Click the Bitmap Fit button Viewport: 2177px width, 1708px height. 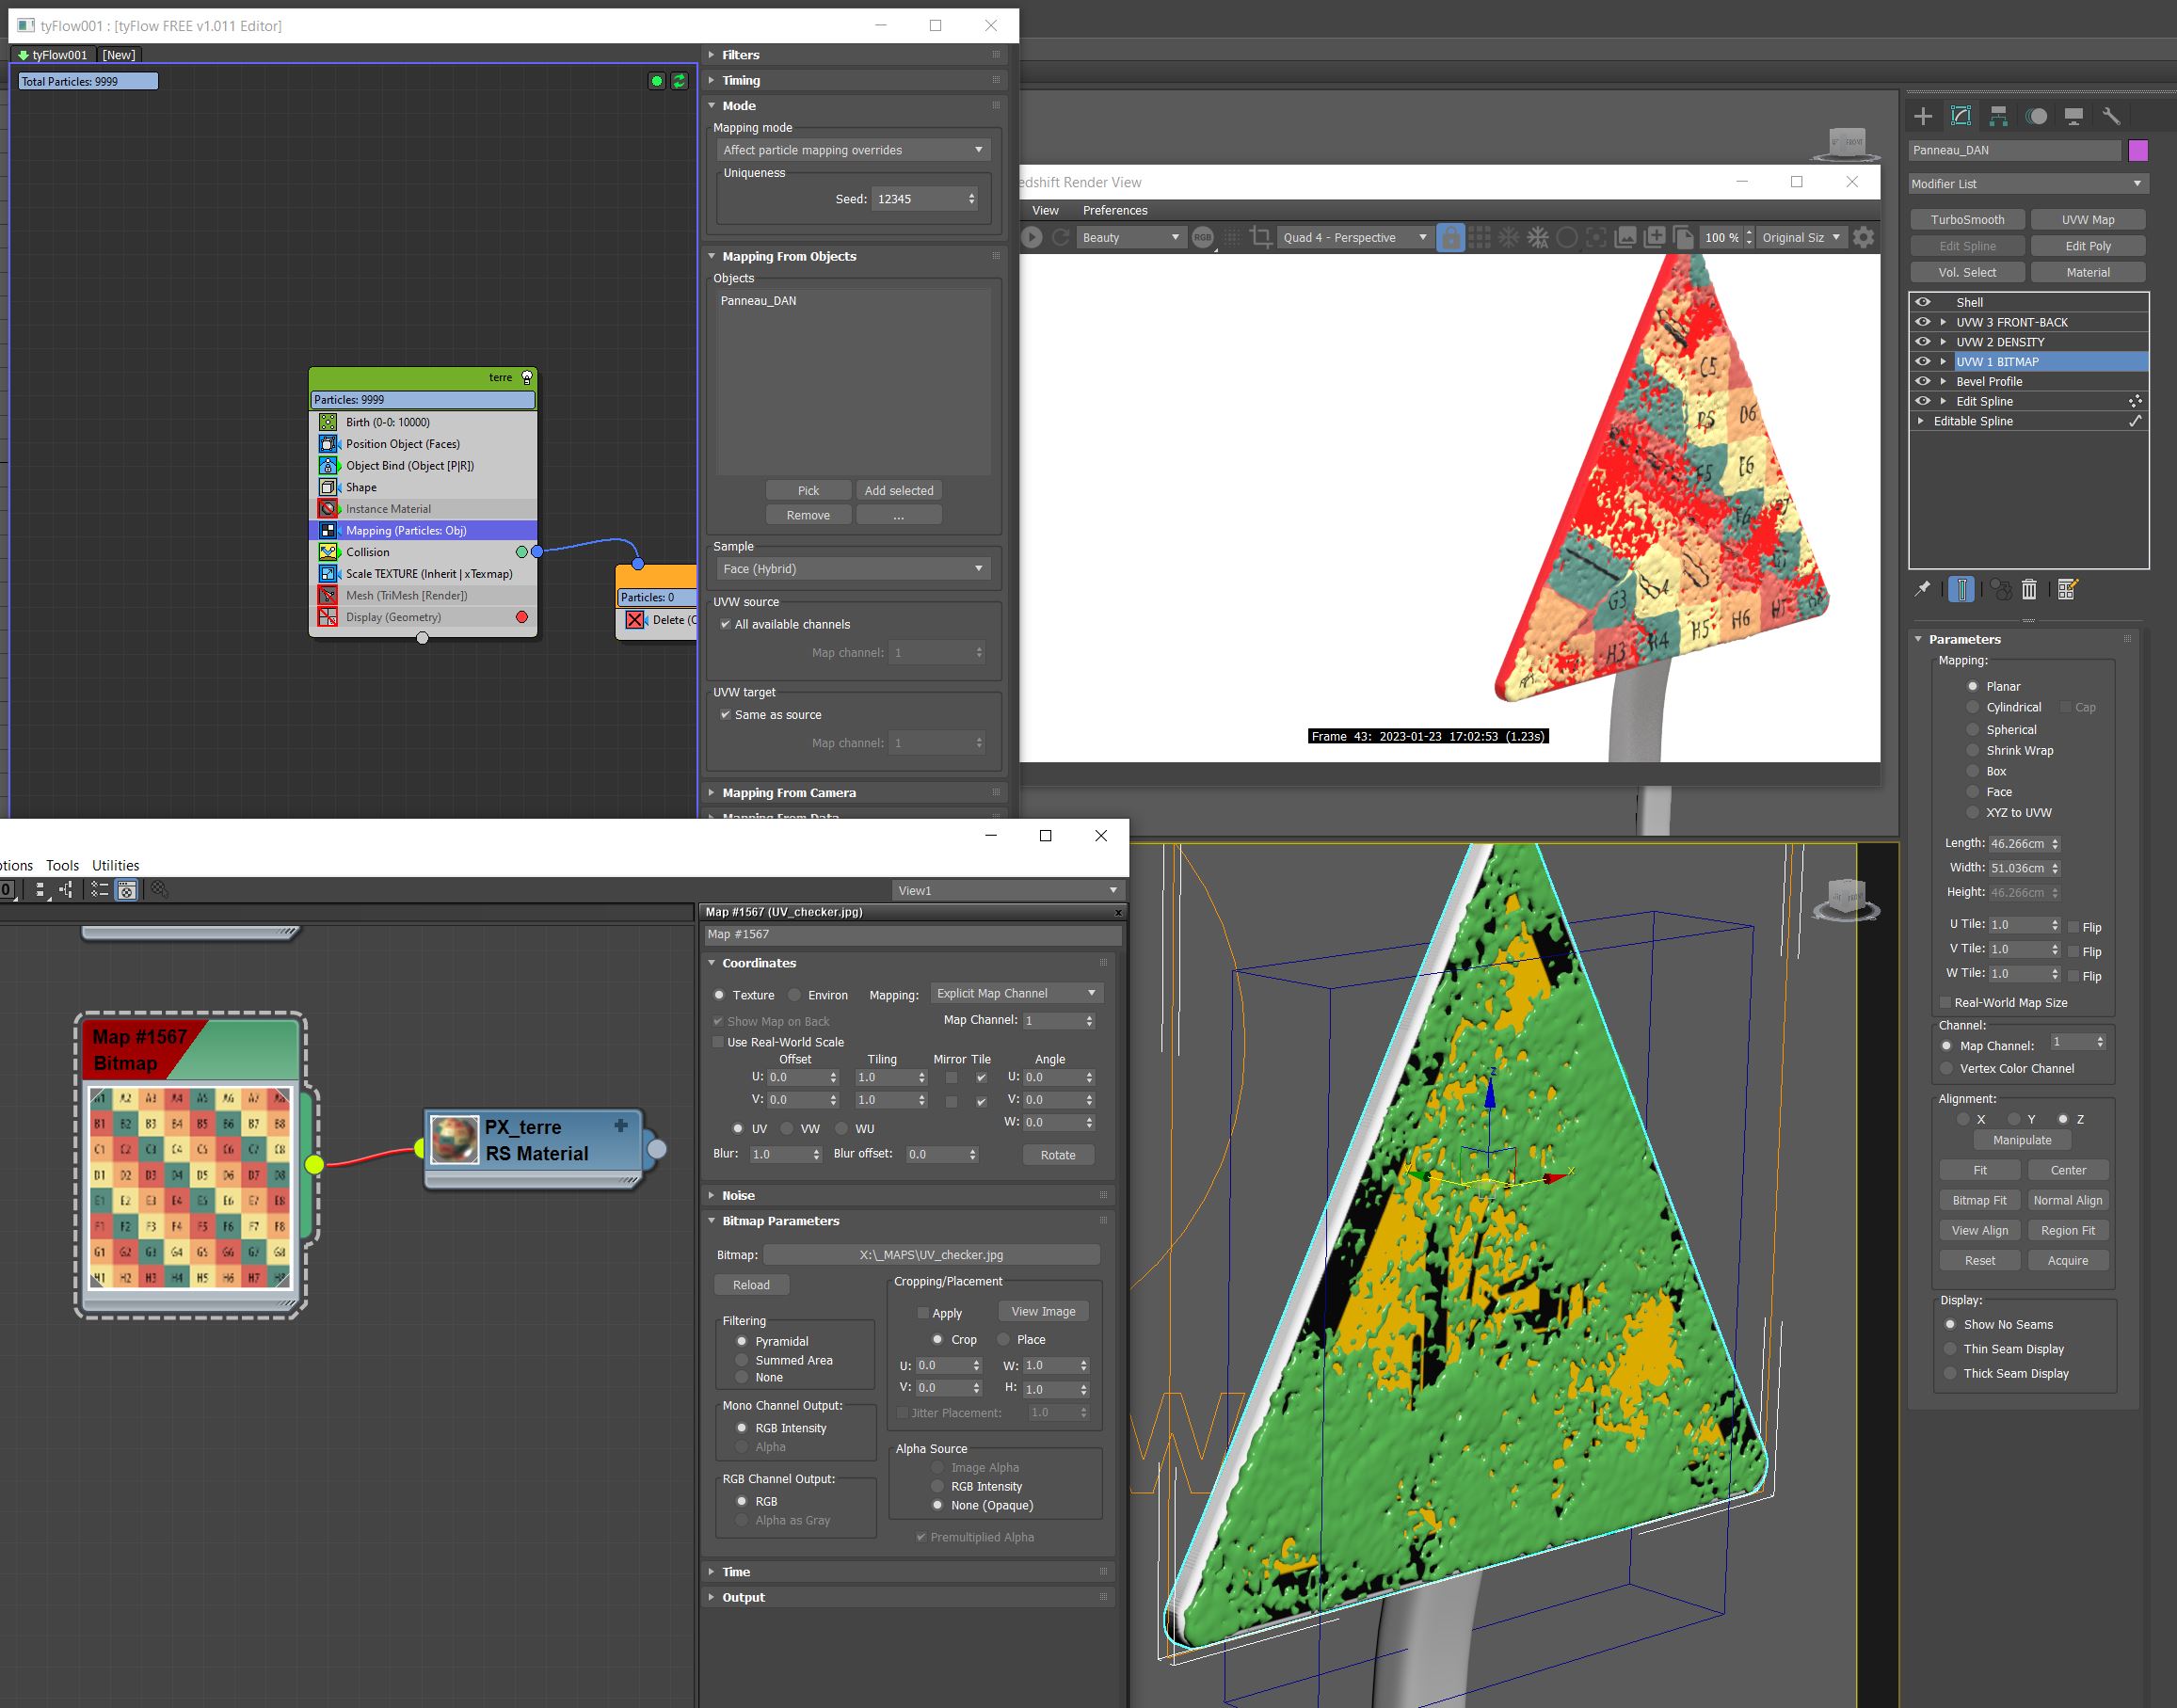tap(1979, 1200)
